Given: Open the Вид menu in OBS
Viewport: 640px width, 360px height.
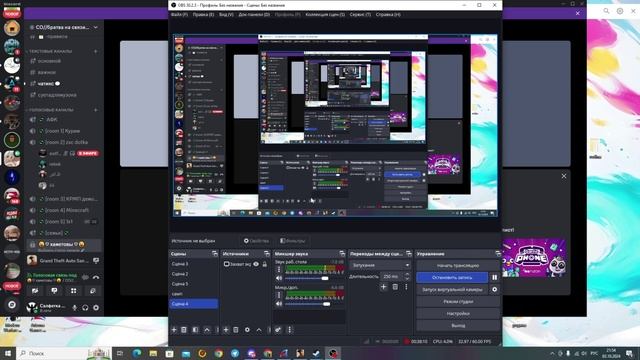Looking at the screenshot, I should point(226,14).
